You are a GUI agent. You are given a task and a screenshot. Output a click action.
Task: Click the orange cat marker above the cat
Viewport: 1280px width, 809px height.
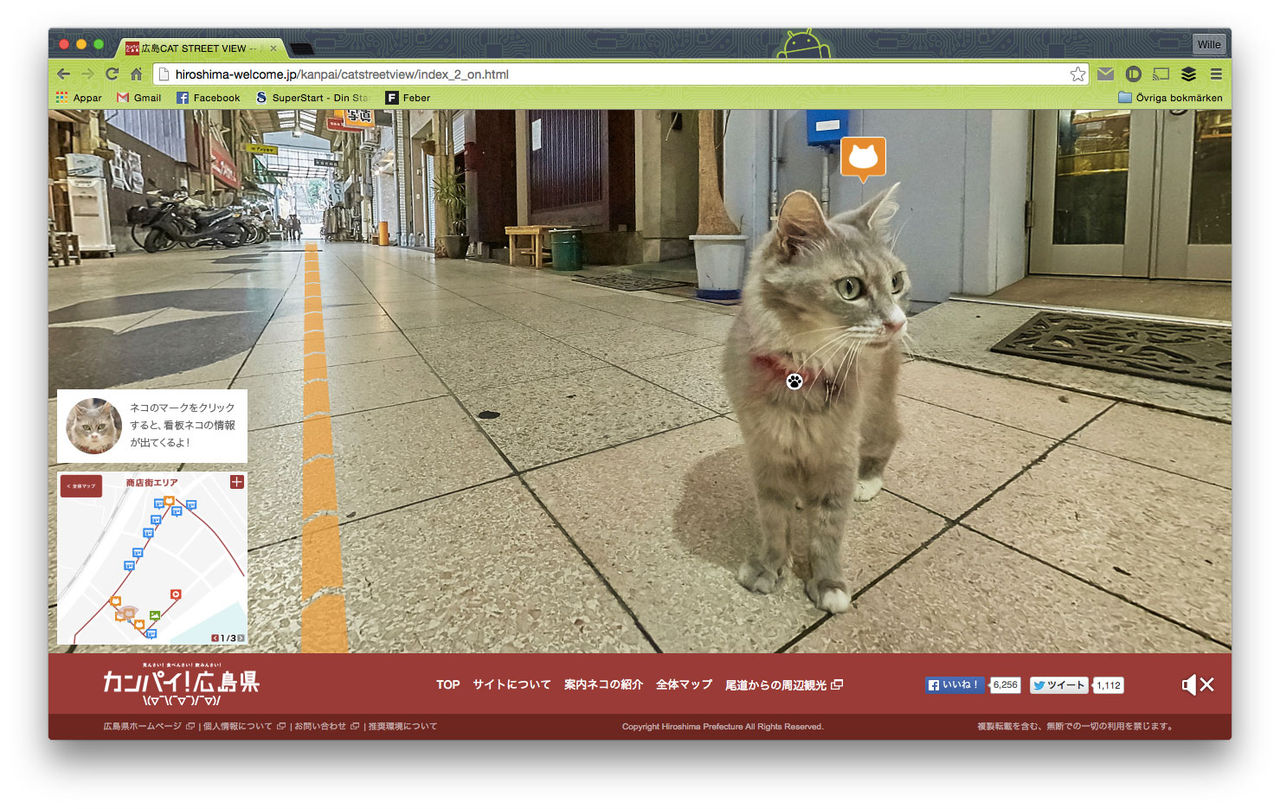click(862, 158)
